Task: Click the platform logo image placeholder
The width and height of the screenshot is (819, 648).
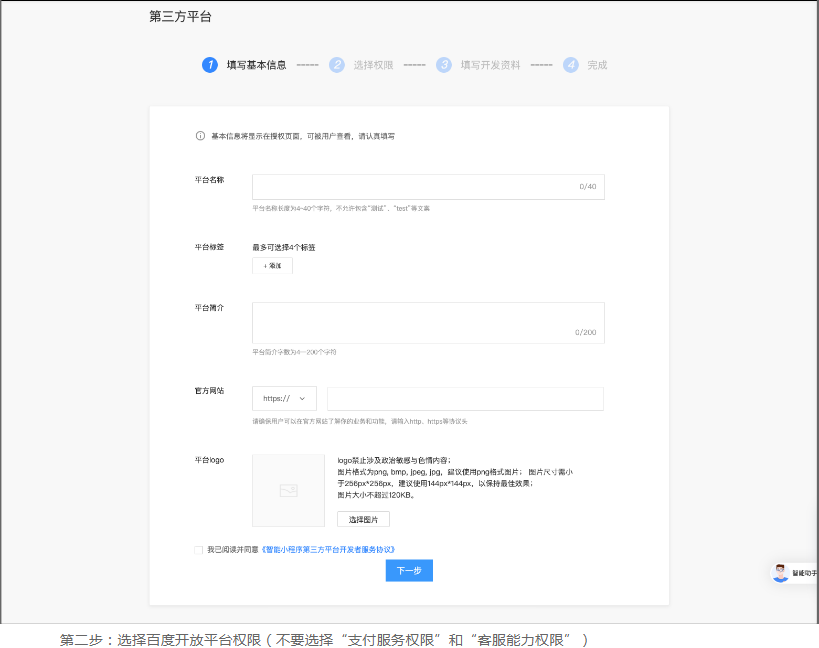Action: [288, 490]
